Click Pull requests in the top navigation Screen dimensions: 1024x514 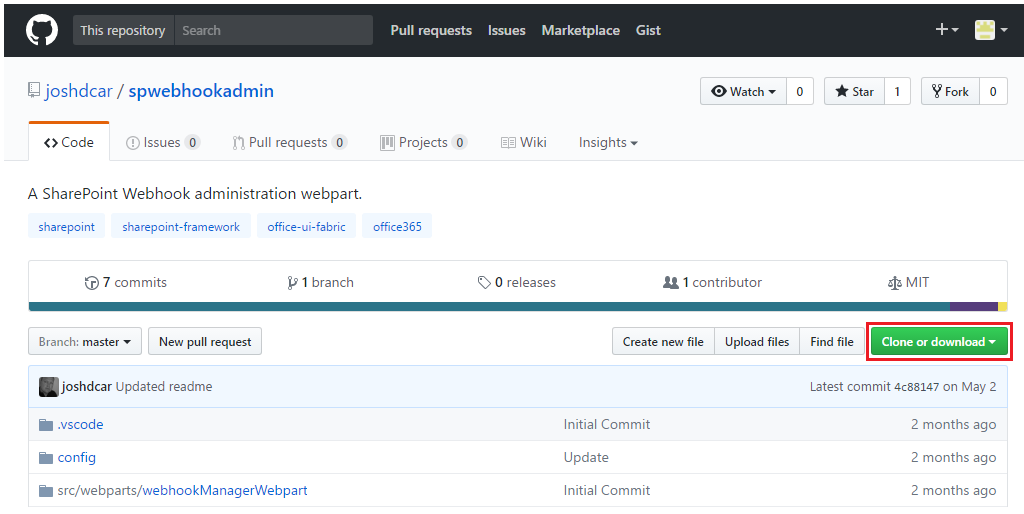coord(431,30)
